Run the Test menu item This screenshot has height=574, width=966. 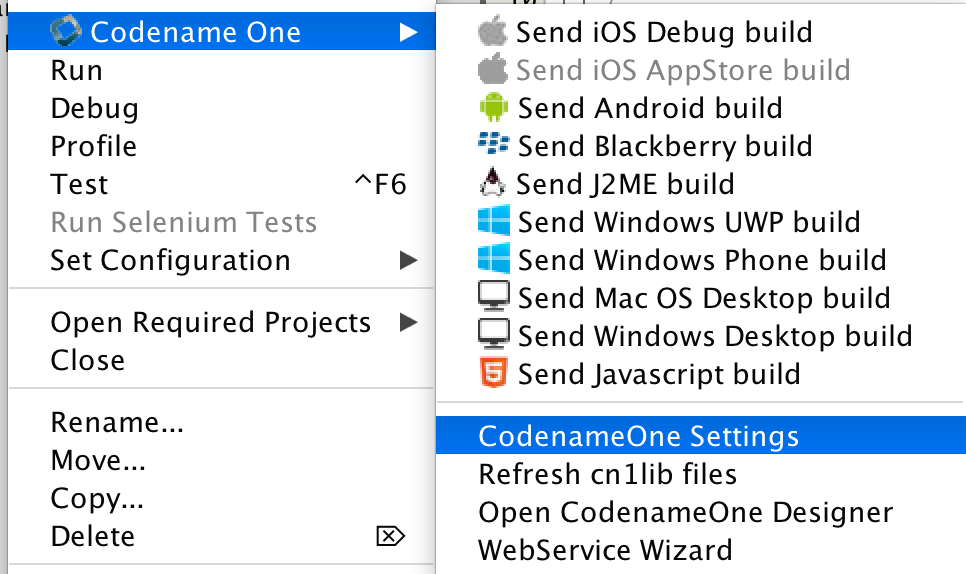pyautogui.click(x=80, y=185)
